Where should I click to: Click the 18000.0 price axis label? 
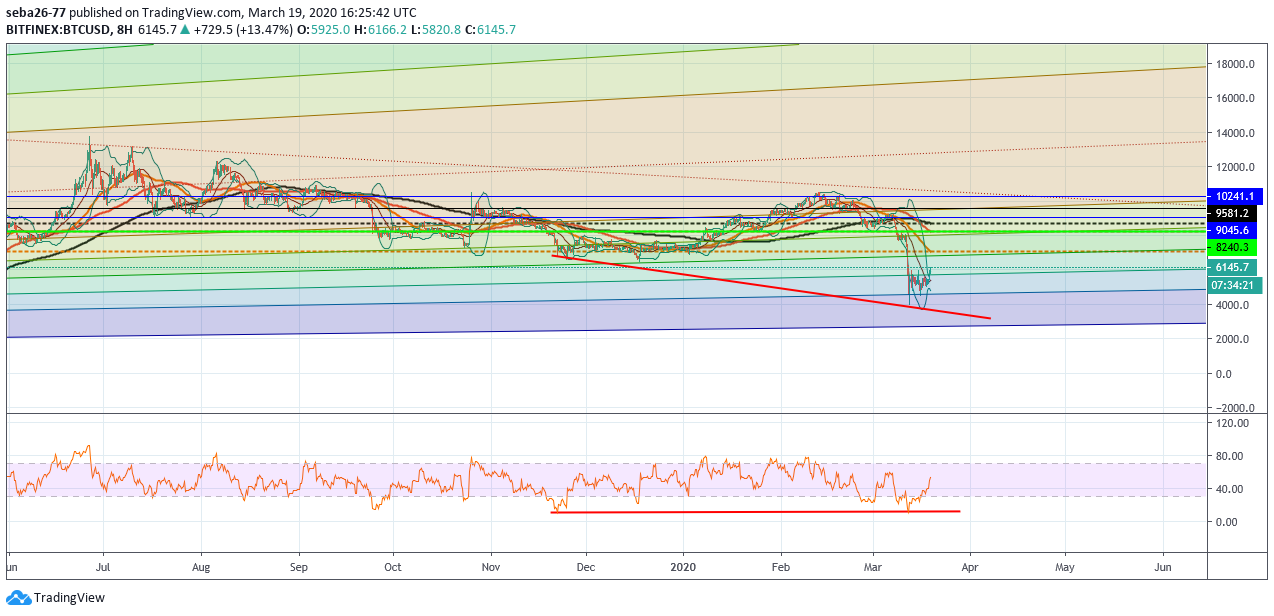tap(1235, 64)
